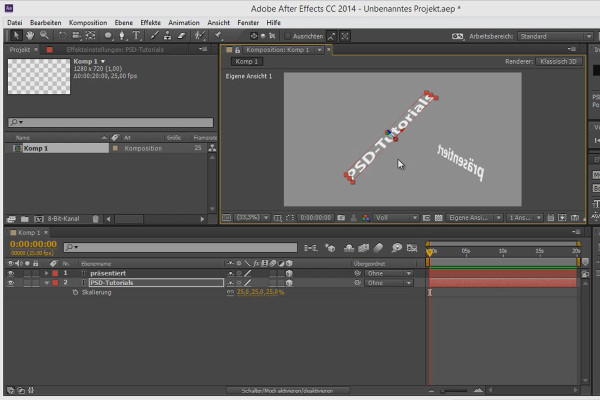Image resolution: width=600 pixels, height=400 pixels.
Task: Enable the Ausrichten snapping checkbox
Action: click(287, 36)
